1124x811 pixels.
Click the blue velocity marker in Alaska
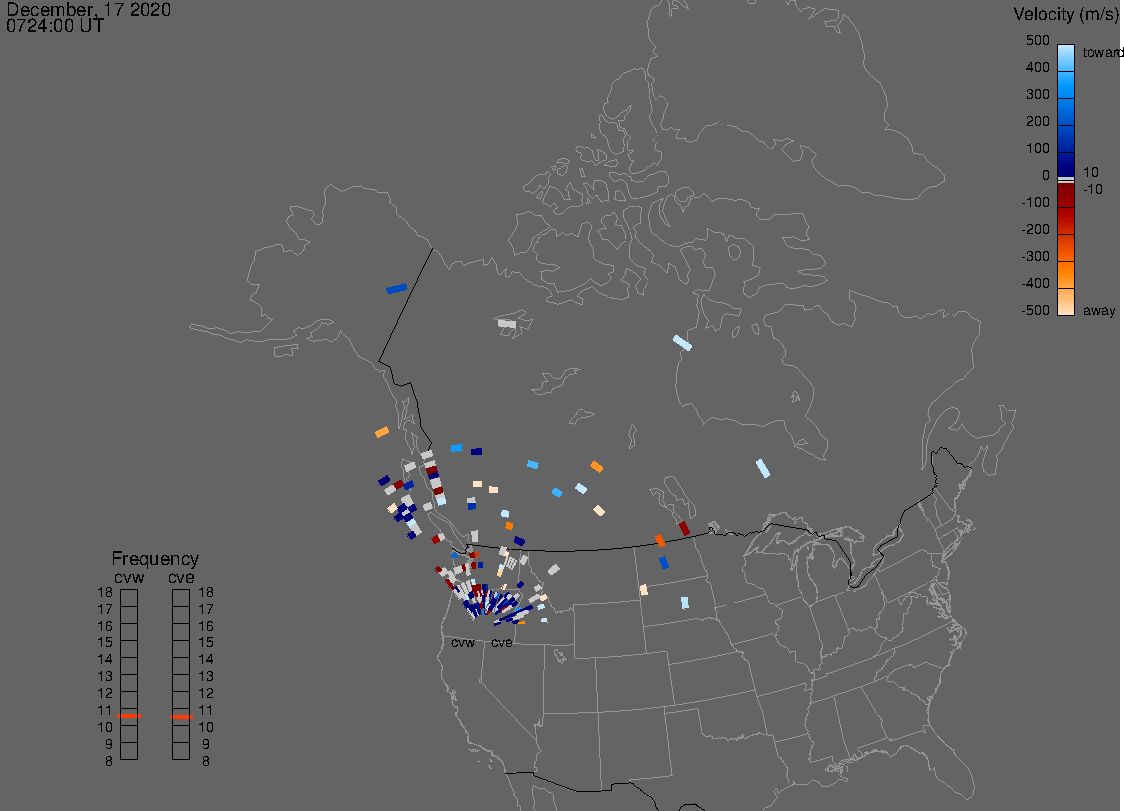tap(396, 289)
